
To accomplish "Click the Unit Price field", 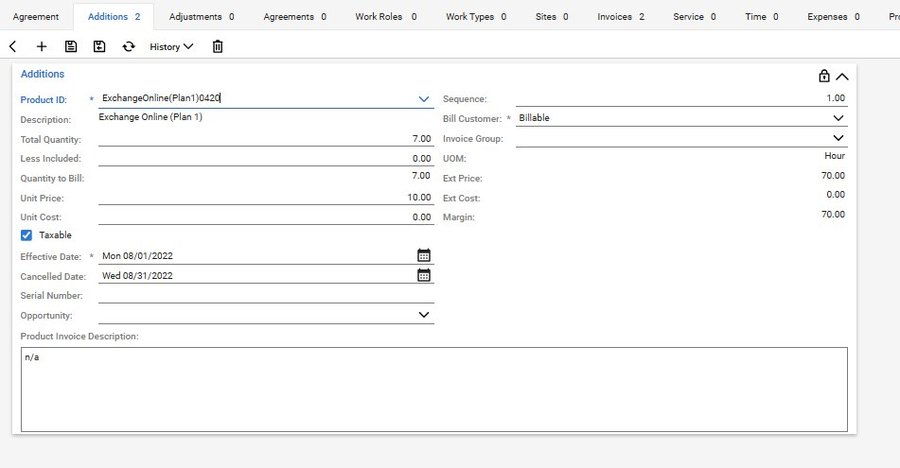I will 266,197.
